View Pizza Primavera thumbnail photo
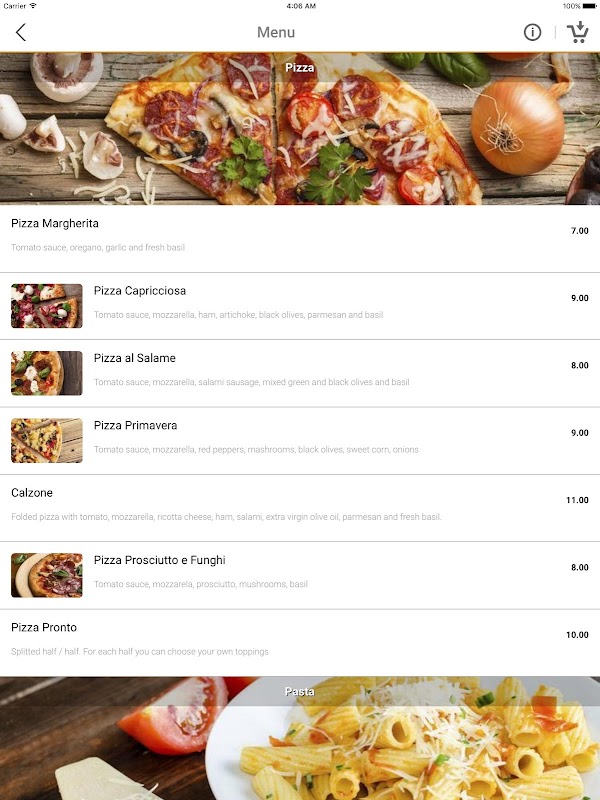 tap(46, 440)
